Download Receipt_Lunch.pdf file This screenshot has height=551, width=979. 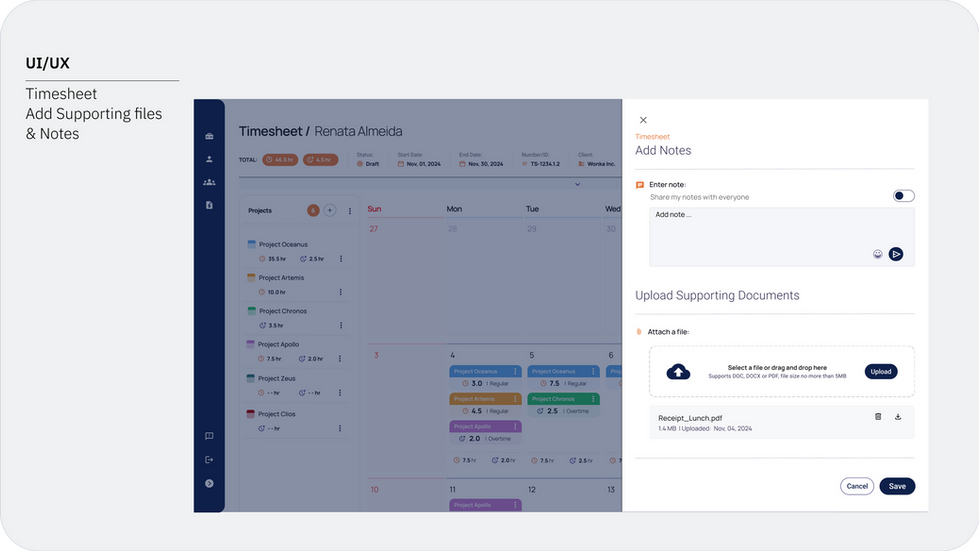(898, 417)
